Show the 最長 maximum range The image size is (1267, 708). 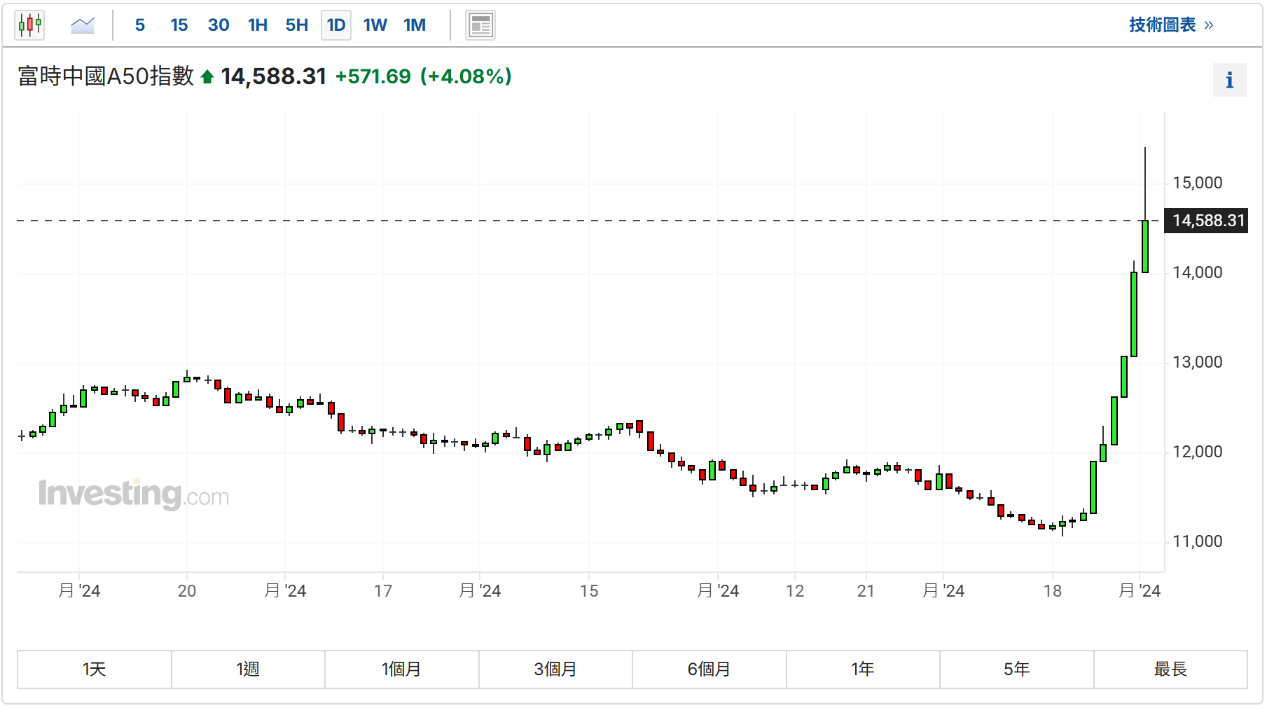pyautogui.click(x=1170, y=669)
